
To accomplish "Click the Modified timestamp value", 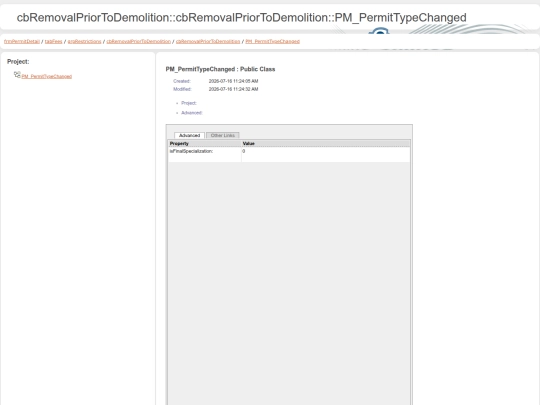I will pyautogui.click(x=233, y=89).
